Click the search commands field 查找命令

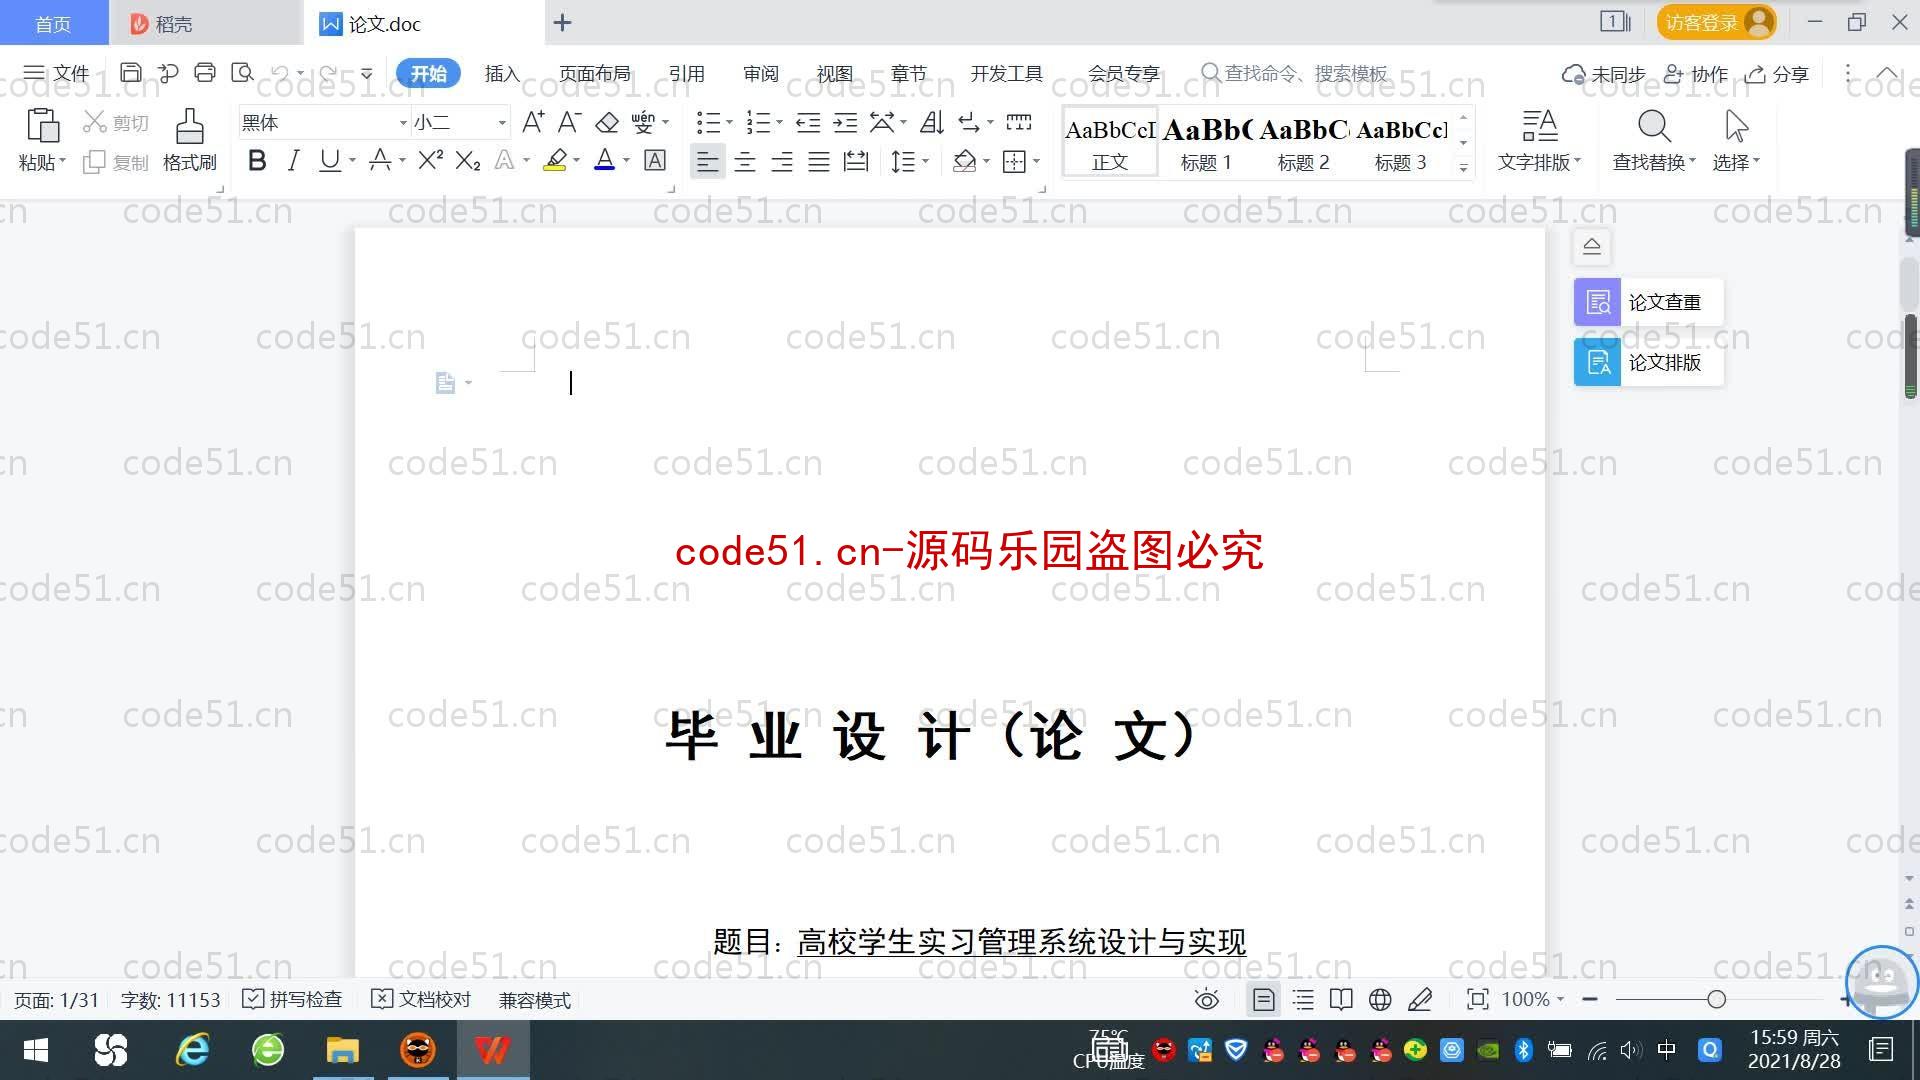1295,73
